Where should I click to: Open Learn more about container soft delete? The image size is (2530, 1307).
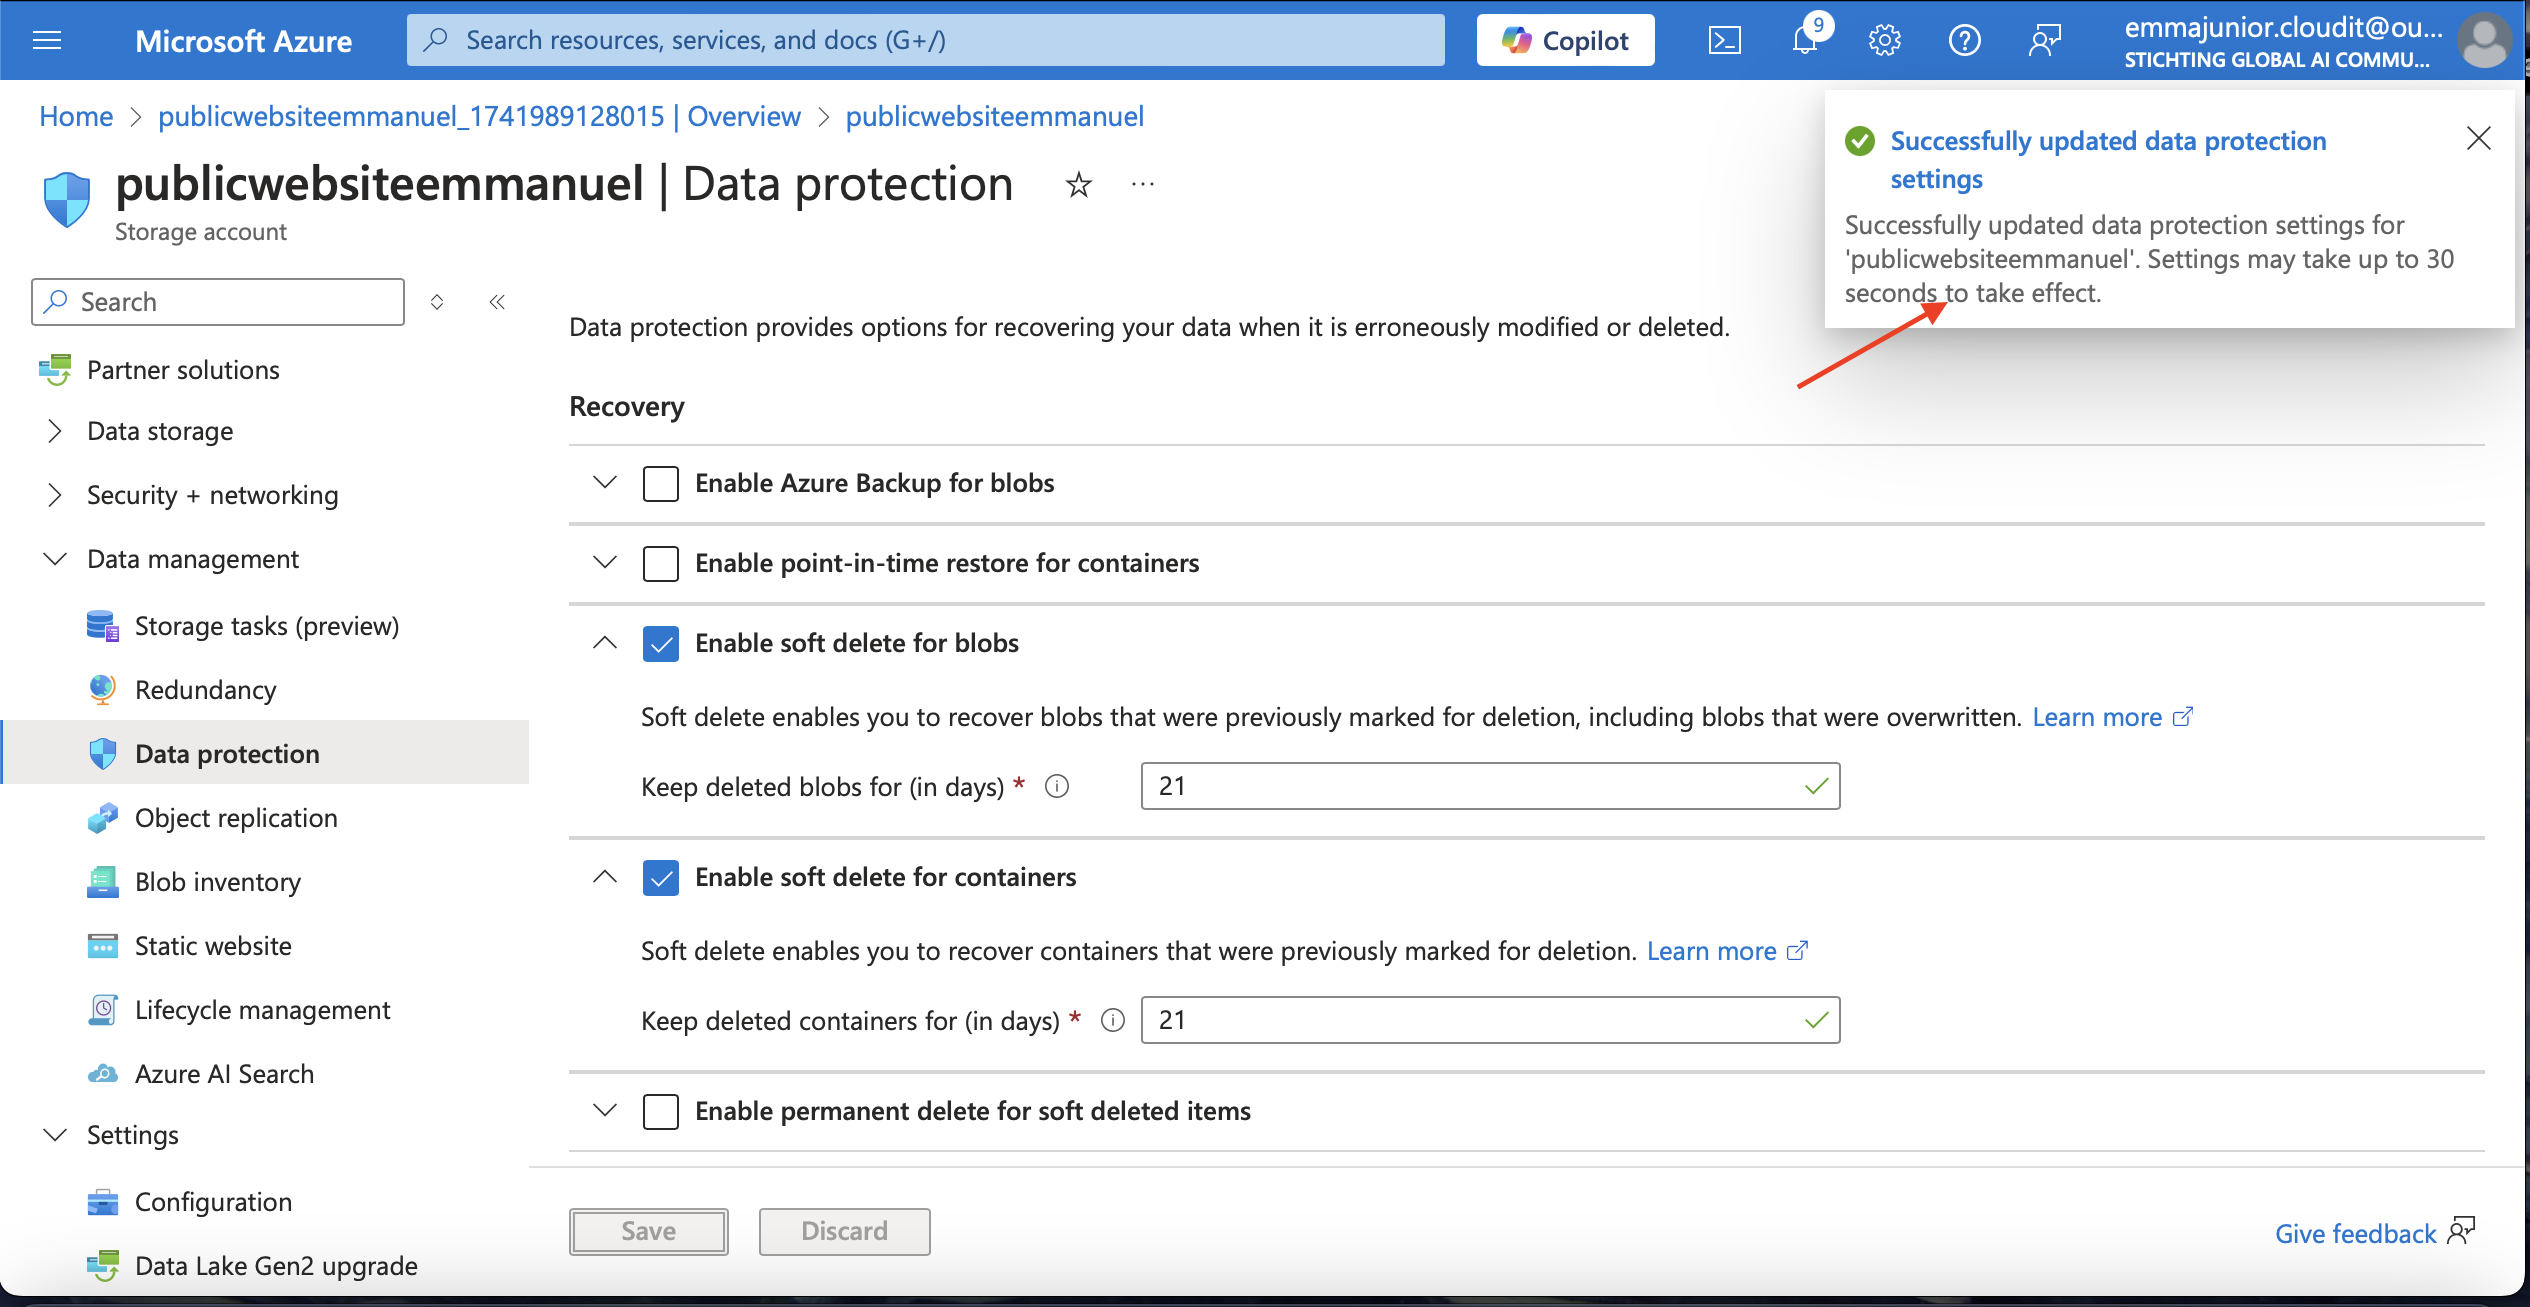1727,951
